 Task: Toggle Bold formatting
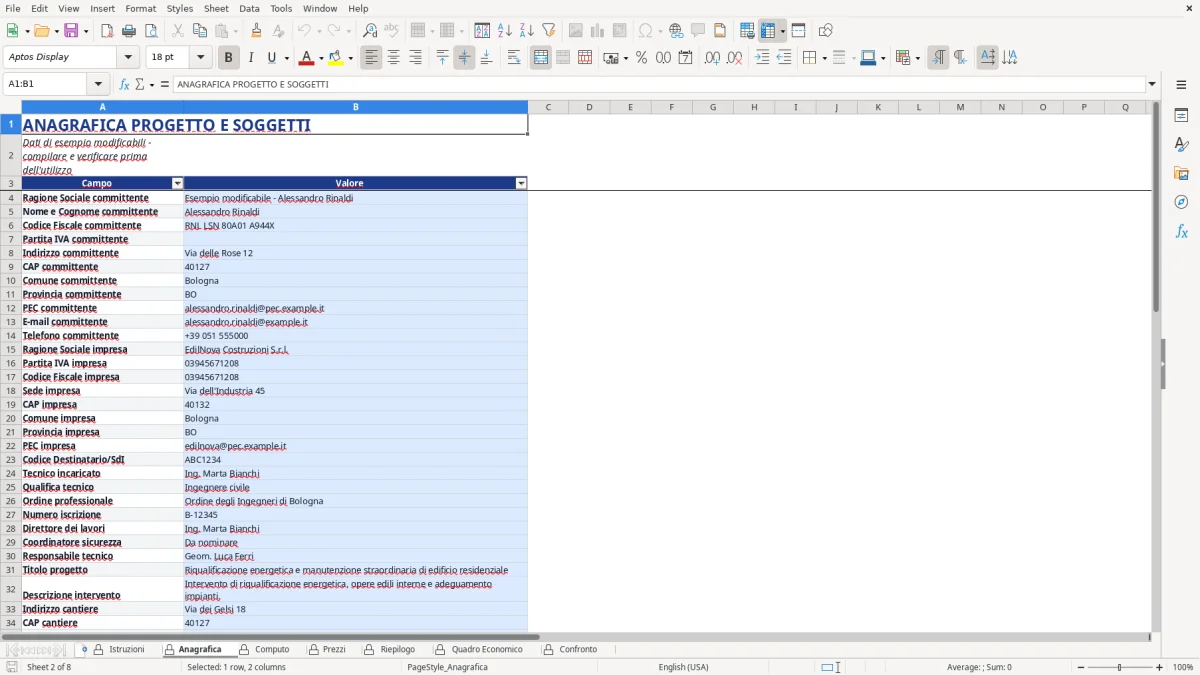click(228, 58)
